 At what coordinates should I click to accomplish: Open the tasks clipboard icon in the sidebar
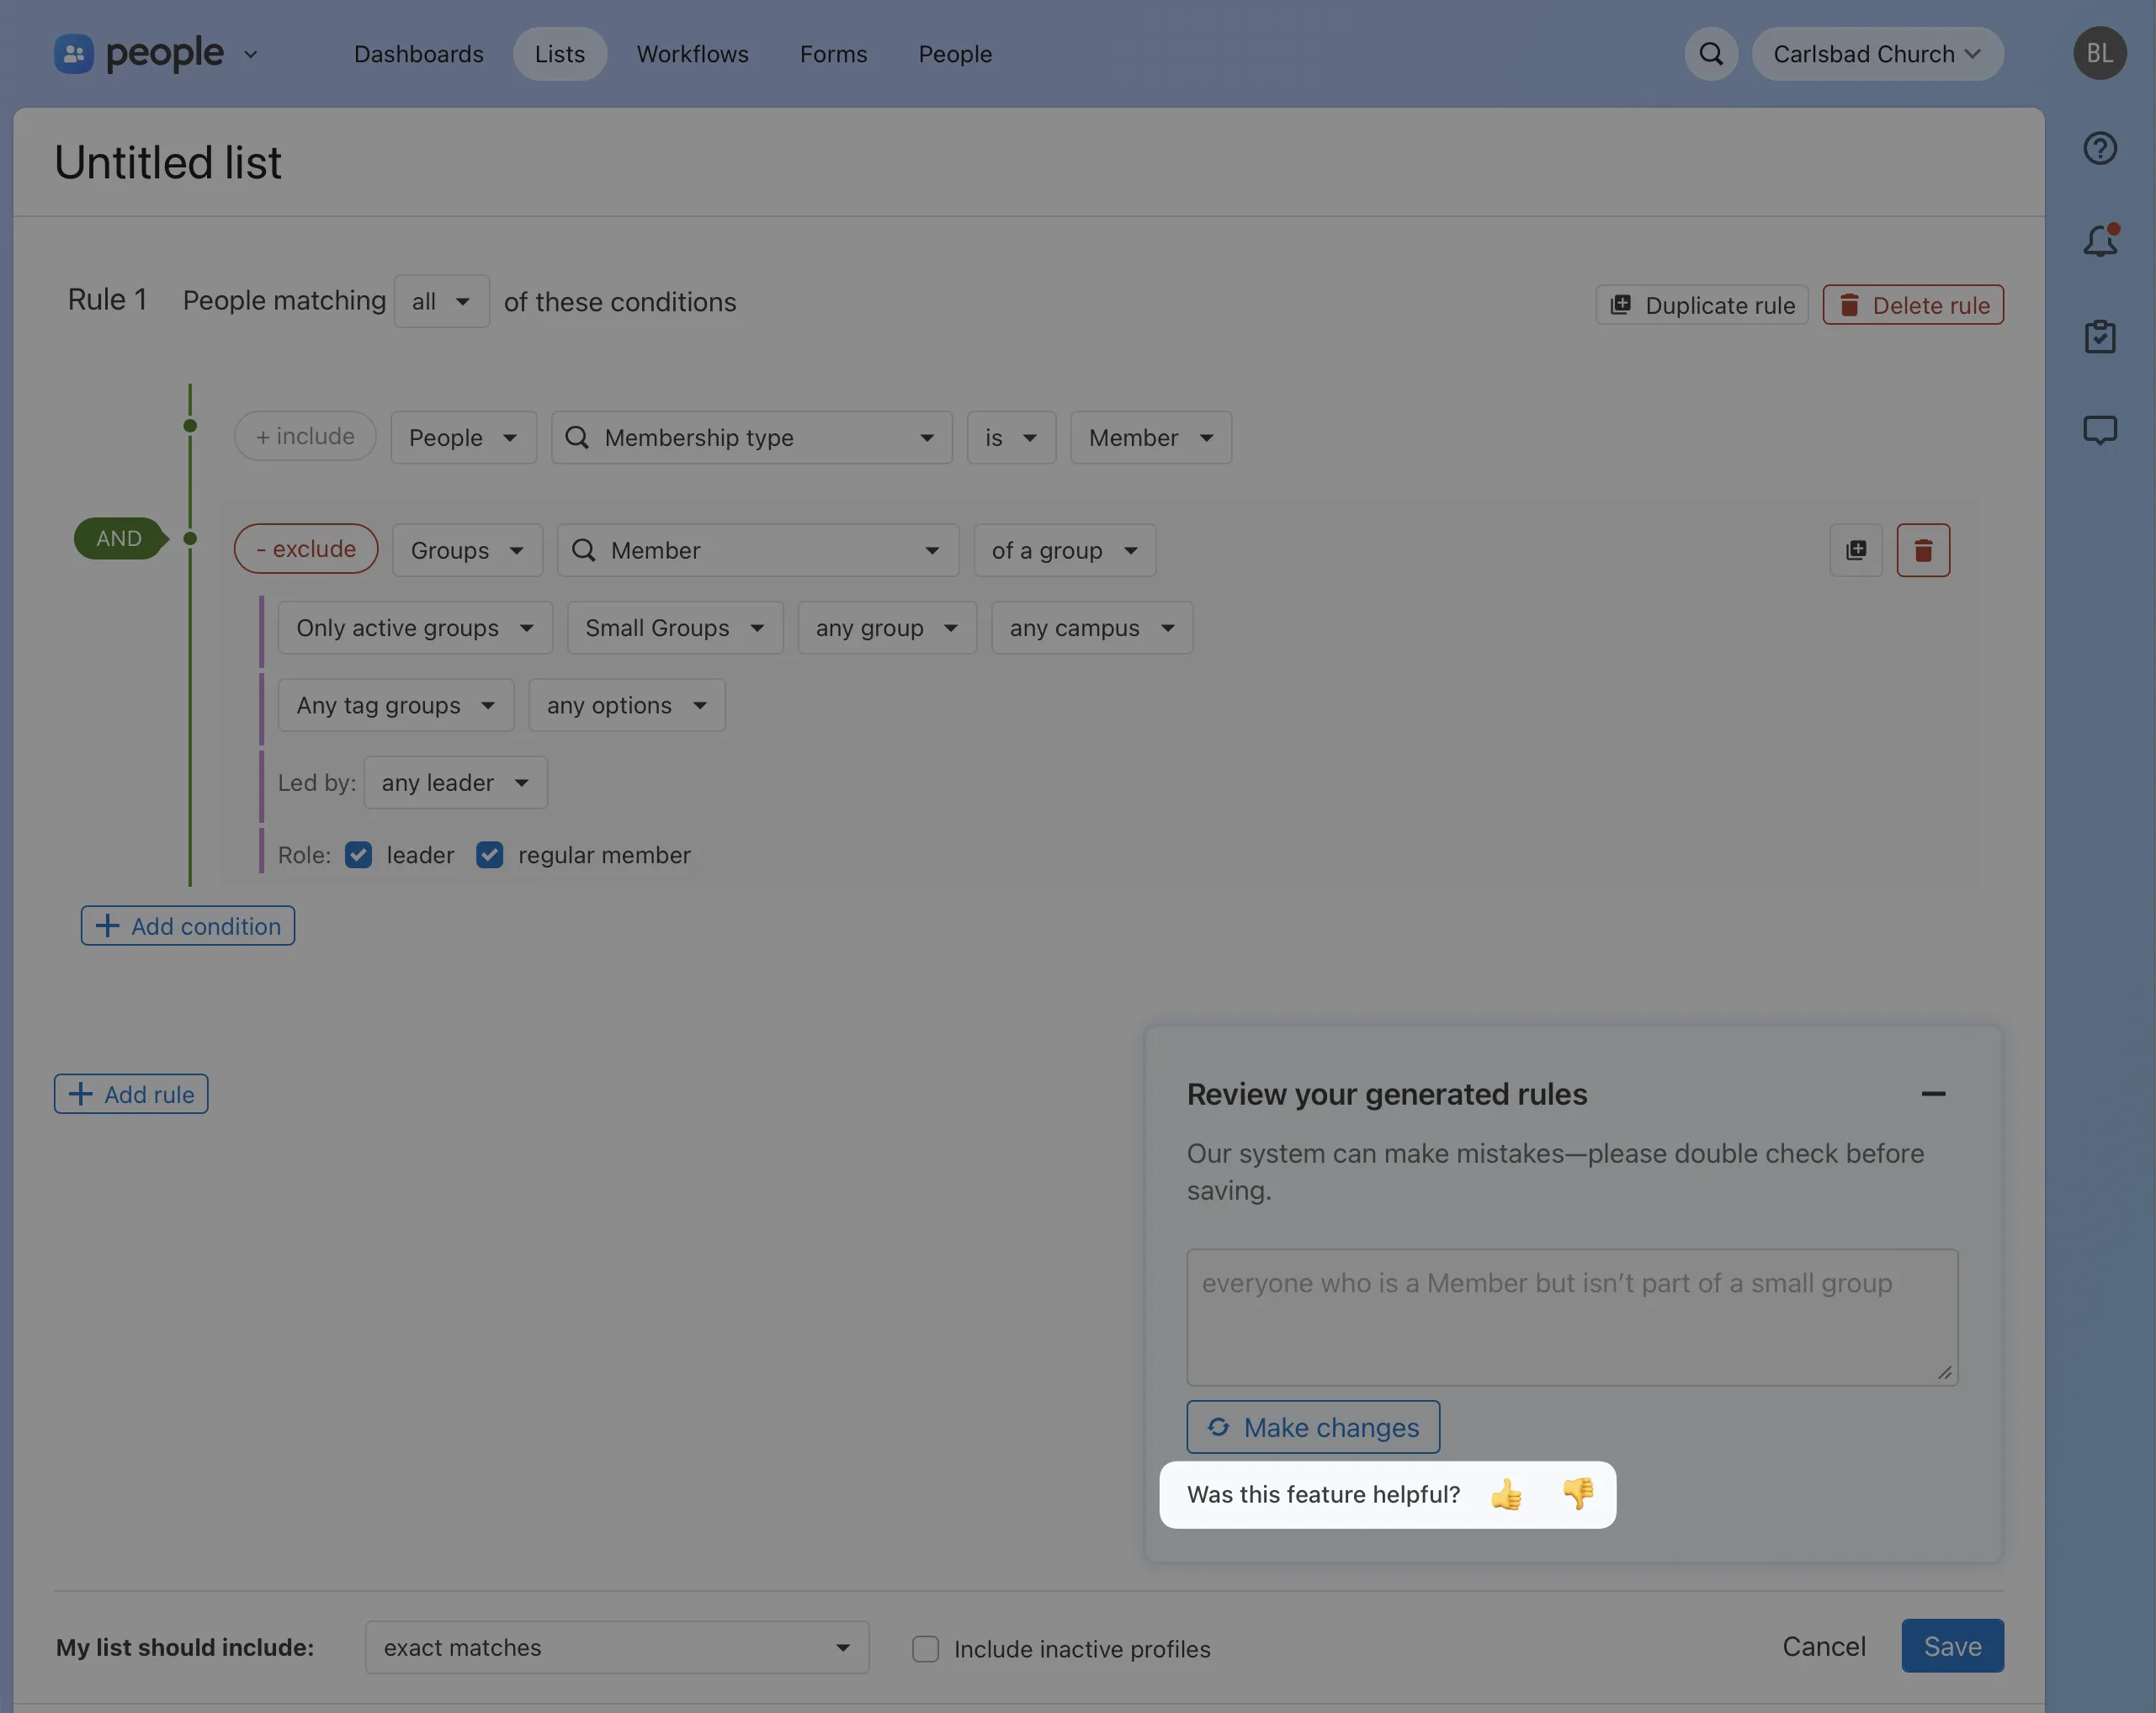[x=2100, y=337]
